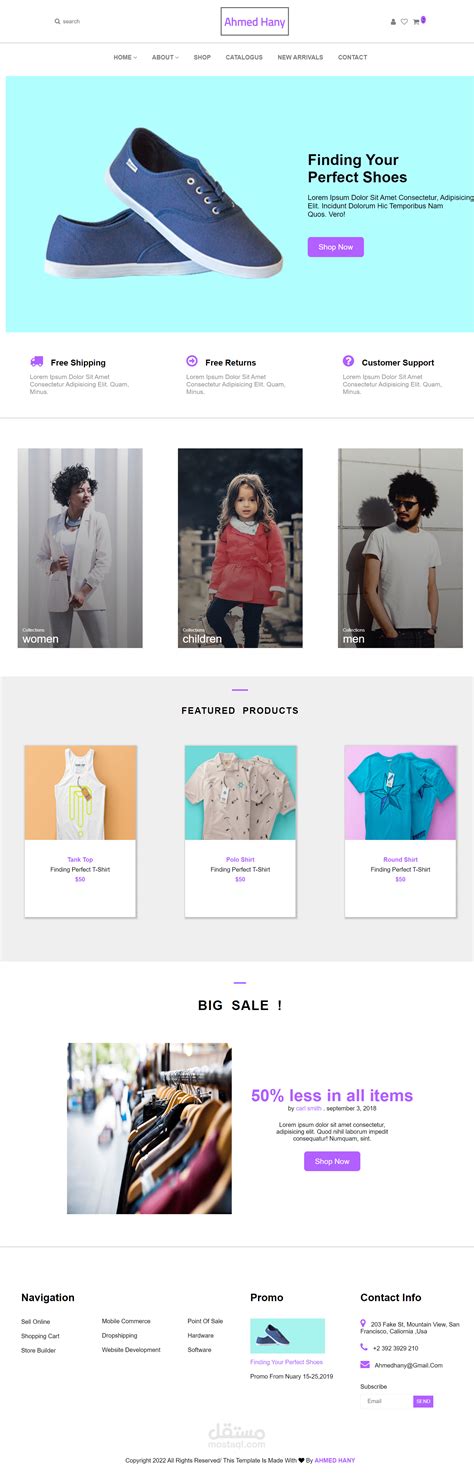474x1479 pixels.
Task: Go to the NEW ARRIVALS page
Action: tap(300, 58)
